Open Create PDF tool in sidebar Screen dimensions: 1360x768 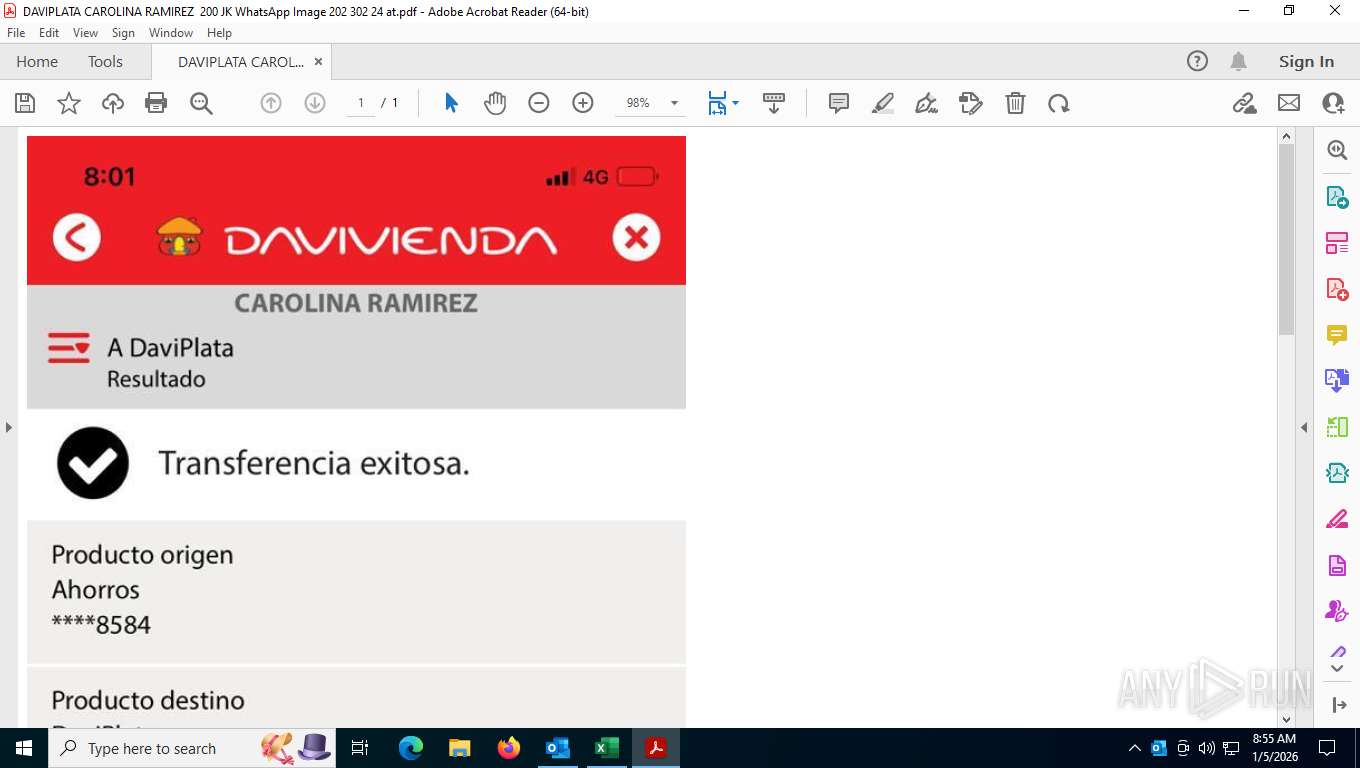[1337, 289]
